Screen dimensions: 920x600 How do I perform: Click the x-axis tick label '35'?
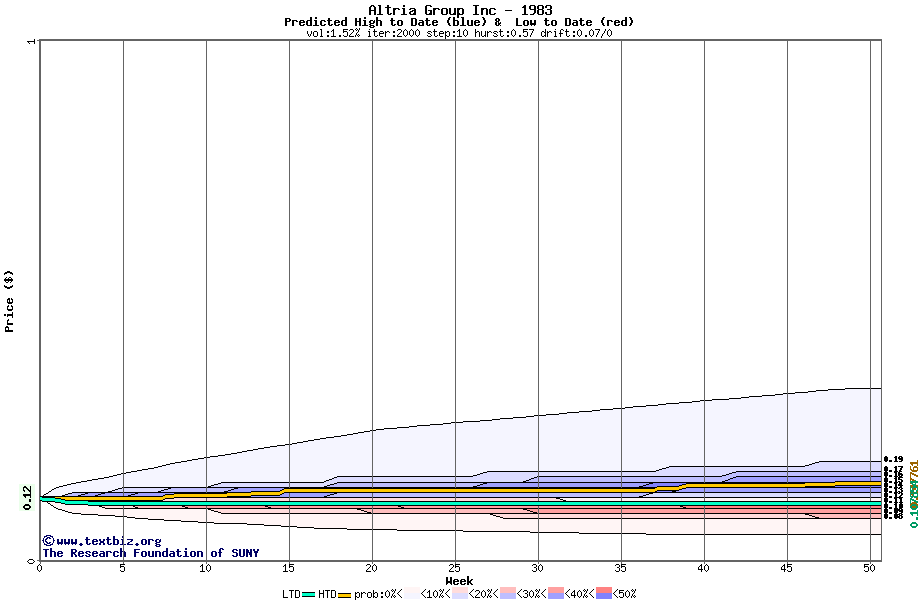(620, 568)
